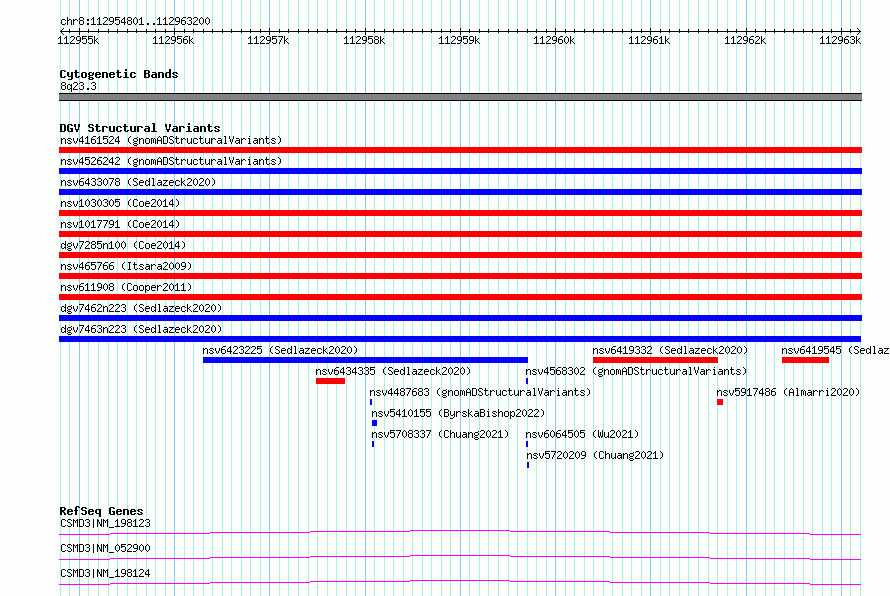This screenshot has width=890, height=596.
Task: Click the small blue nsv5410155 marker
Action: pyautogui.click(x=374, y=423)
